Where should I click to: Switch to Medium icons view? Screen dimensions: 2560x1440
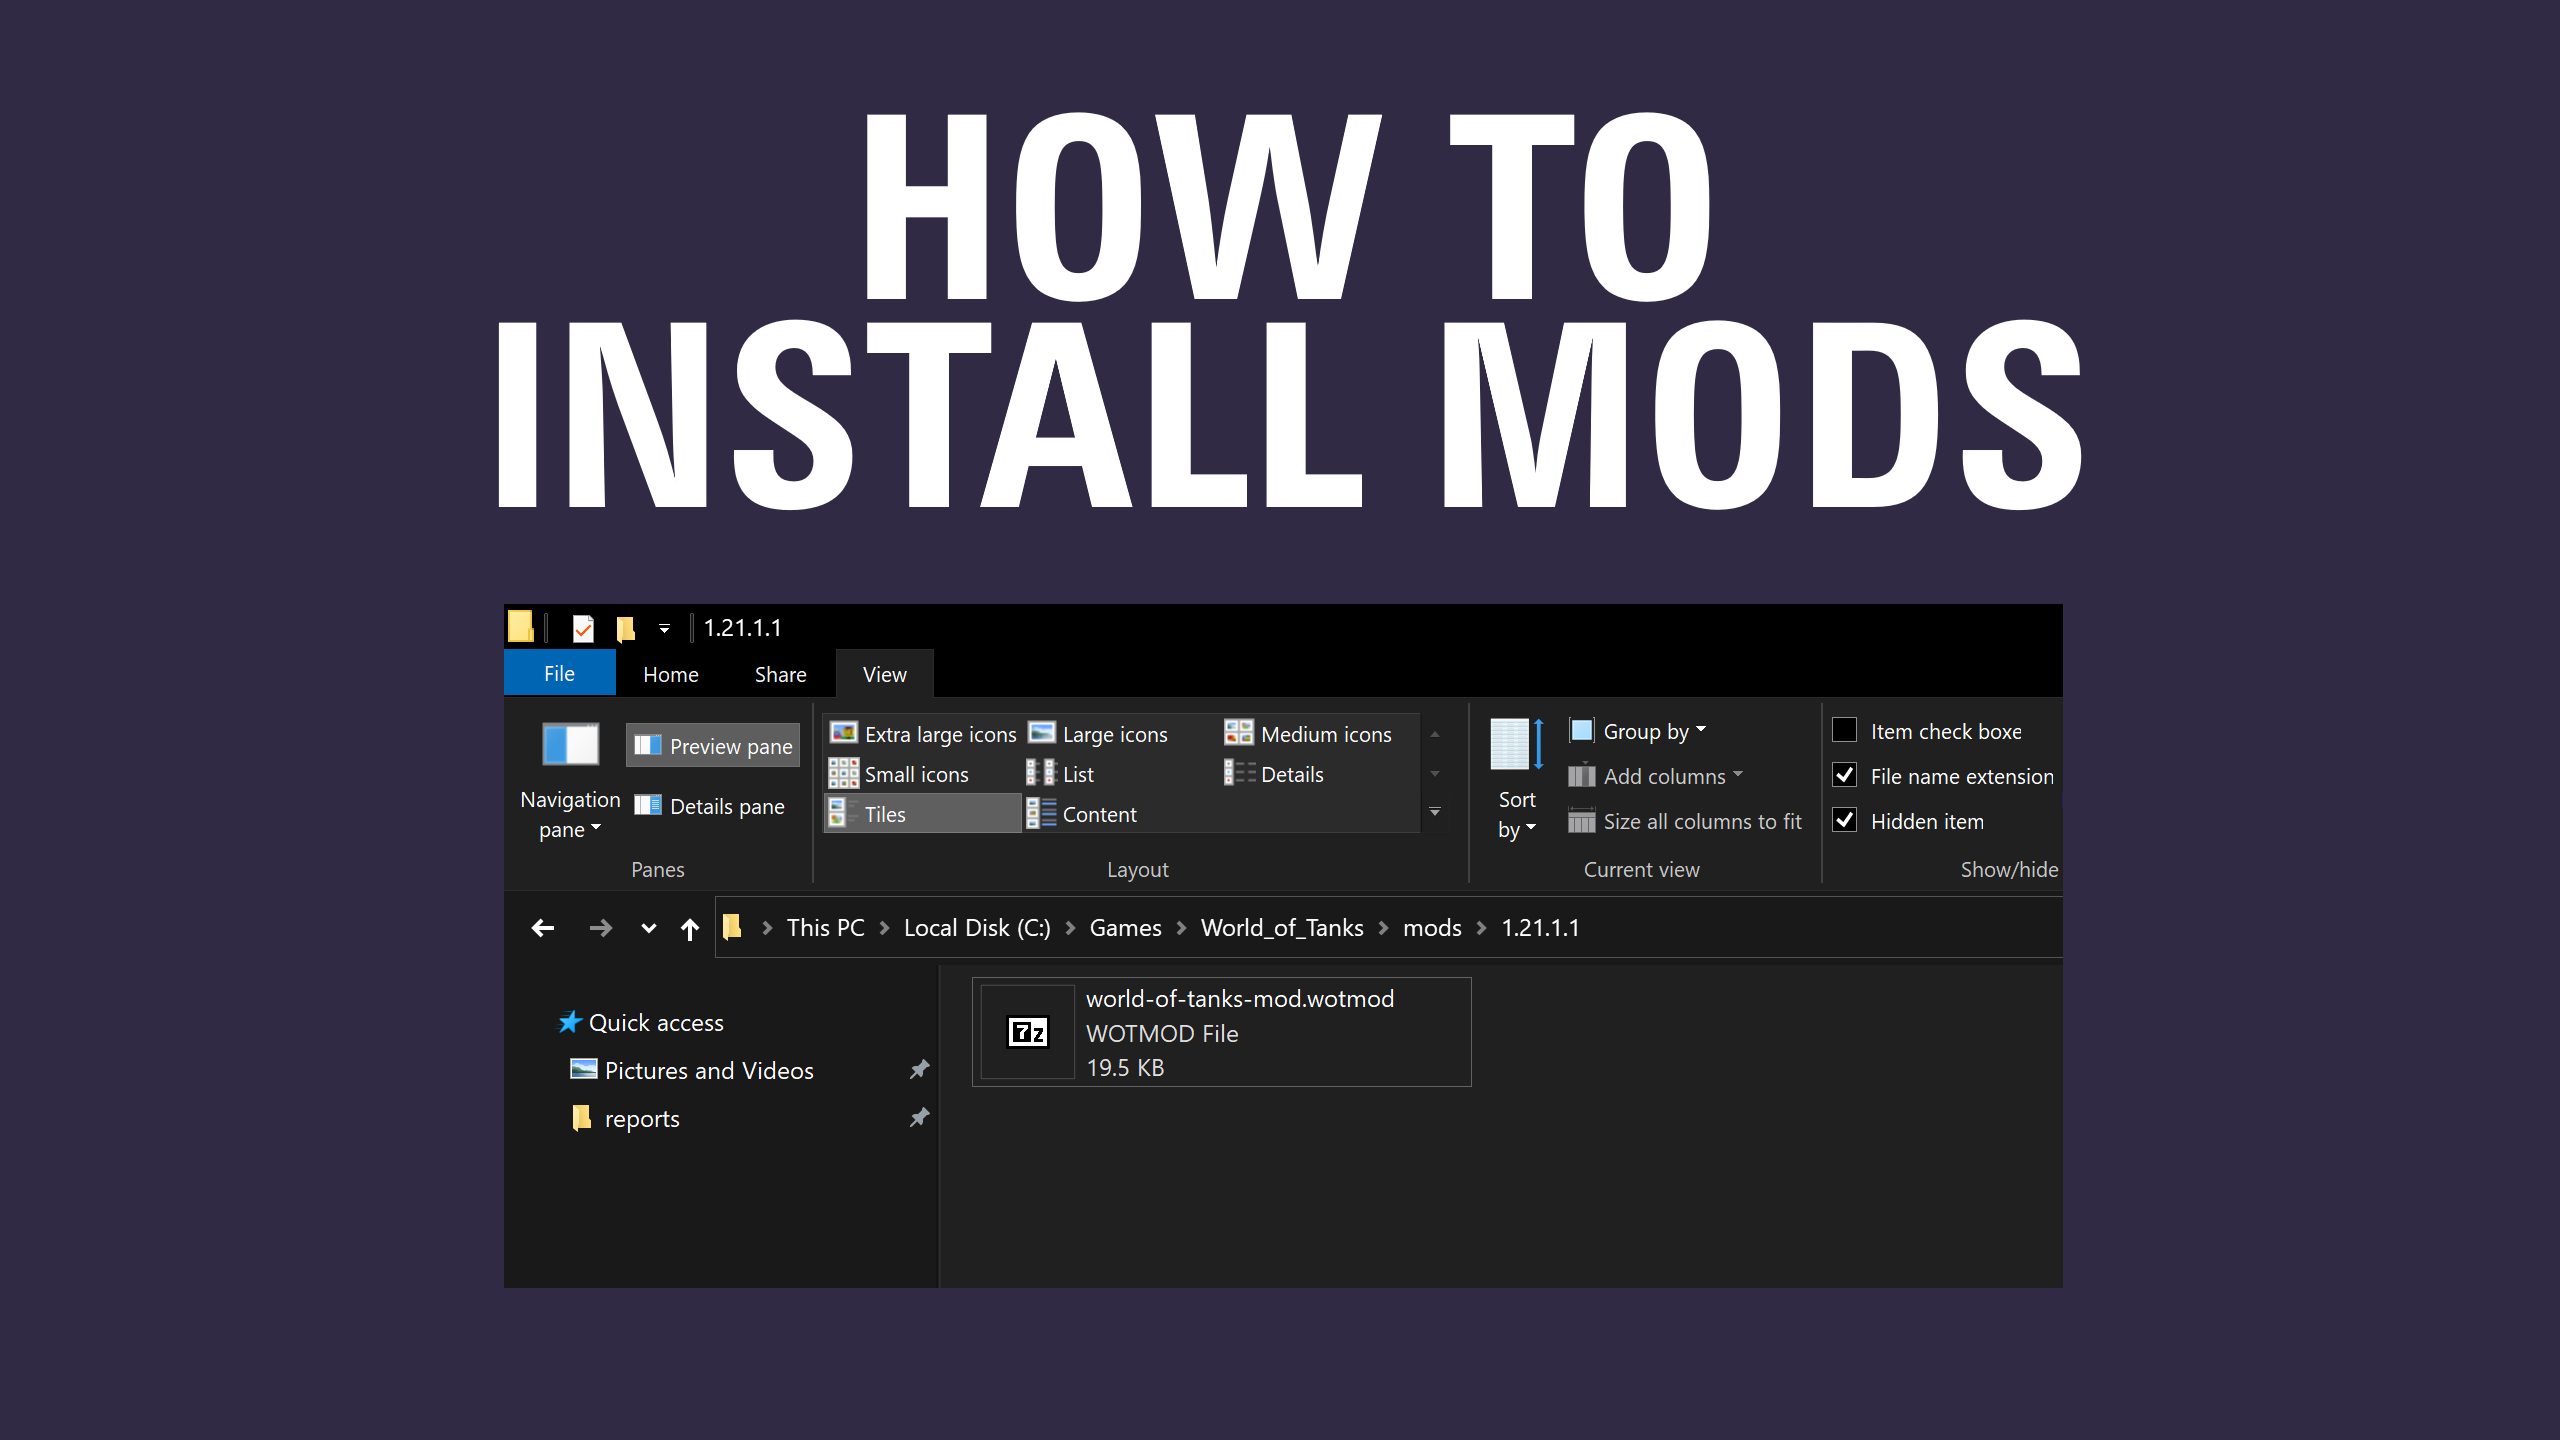[x=1326, y=733]
